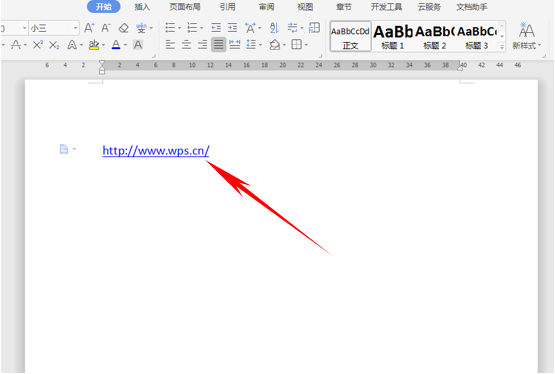Open the paragraph layout icon beside the link

(x=64, y=149)
